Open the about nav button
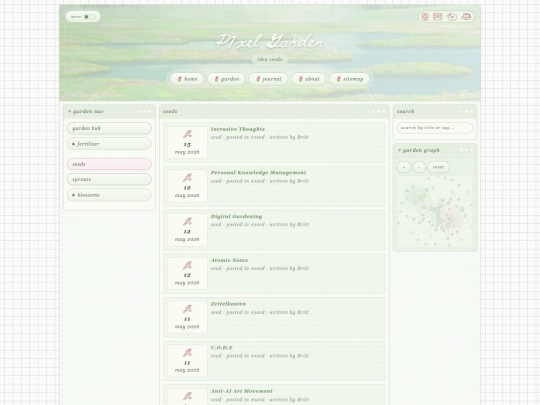This screenshot has height=405, width=540. point(309,79)
